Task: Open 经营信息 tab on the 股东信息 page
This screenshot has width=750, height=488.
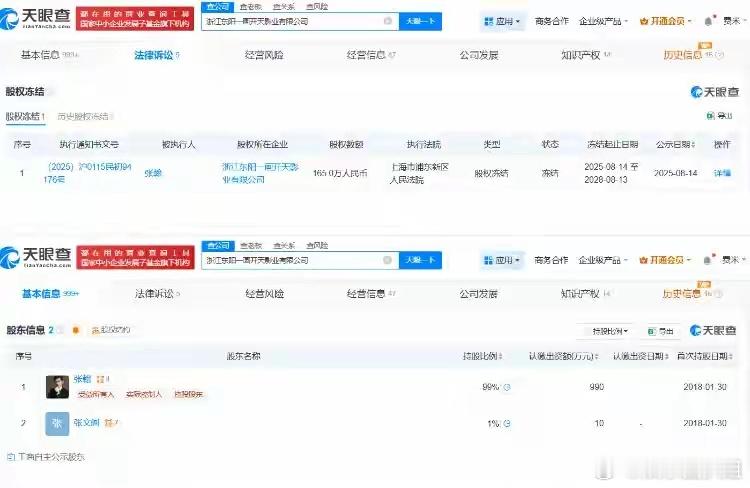Action: tap(371, 294)
